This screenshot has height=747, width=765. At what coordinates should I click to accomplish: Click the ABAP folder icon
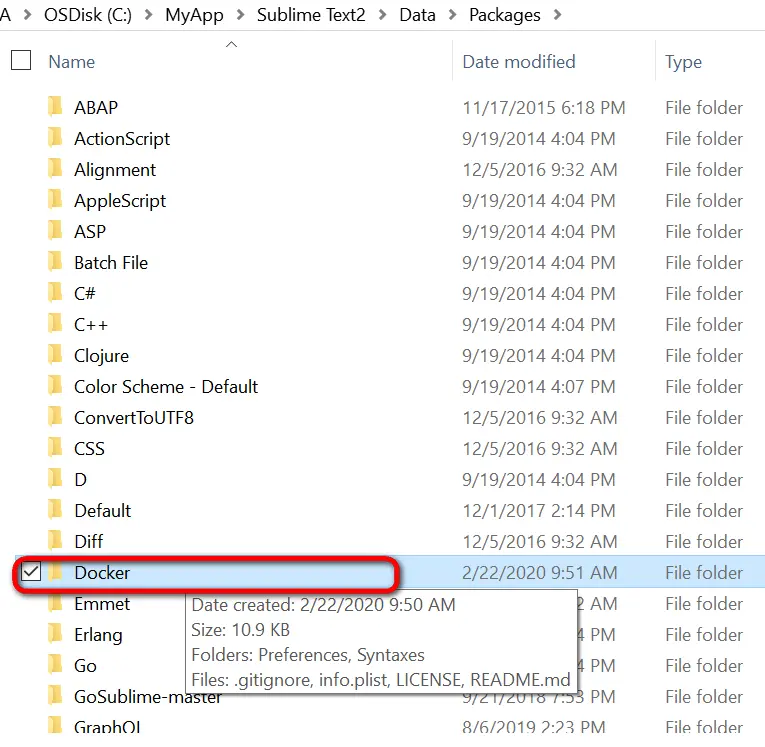click(x=55, y=106)
